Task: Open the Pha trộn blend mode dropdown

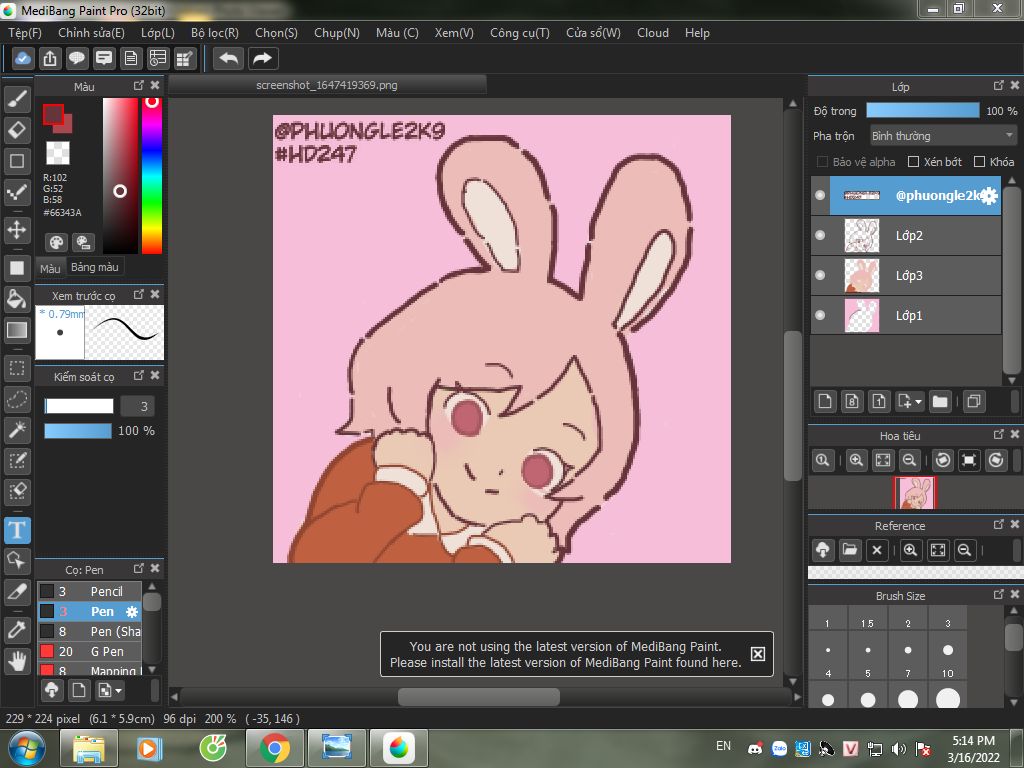Action: click(x=943, y=136)
